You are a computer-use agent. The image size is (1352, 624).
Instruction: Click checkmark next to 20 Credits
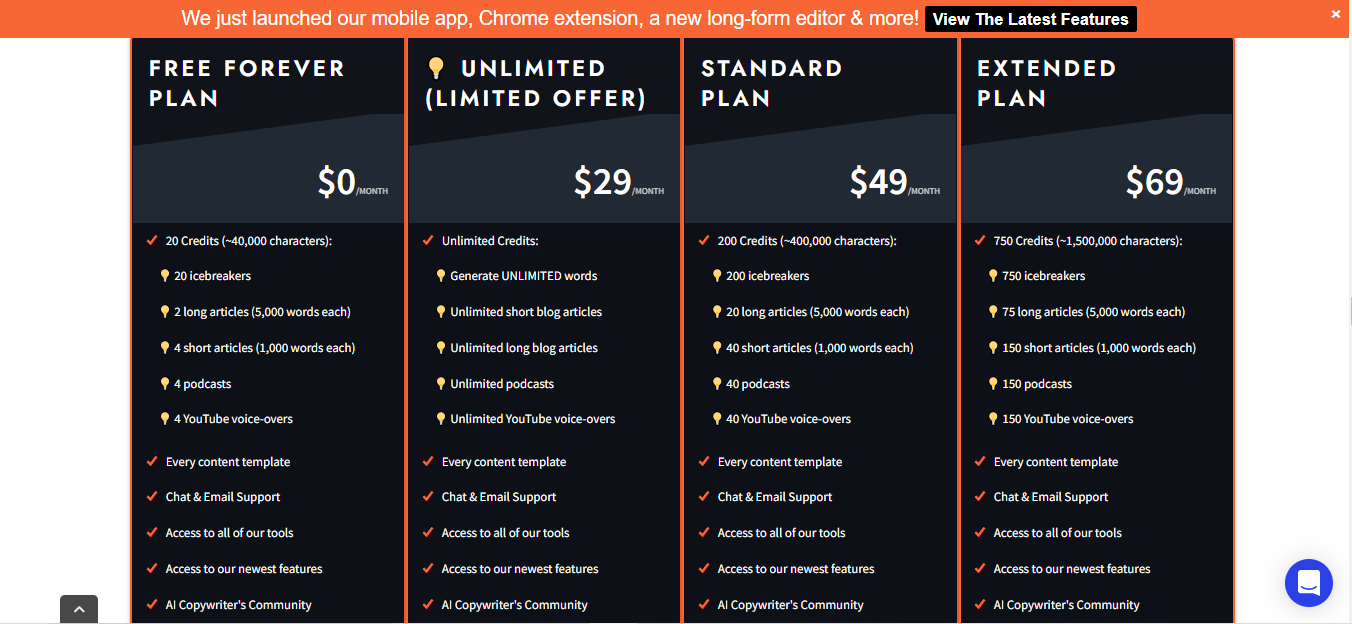[152, 241]
